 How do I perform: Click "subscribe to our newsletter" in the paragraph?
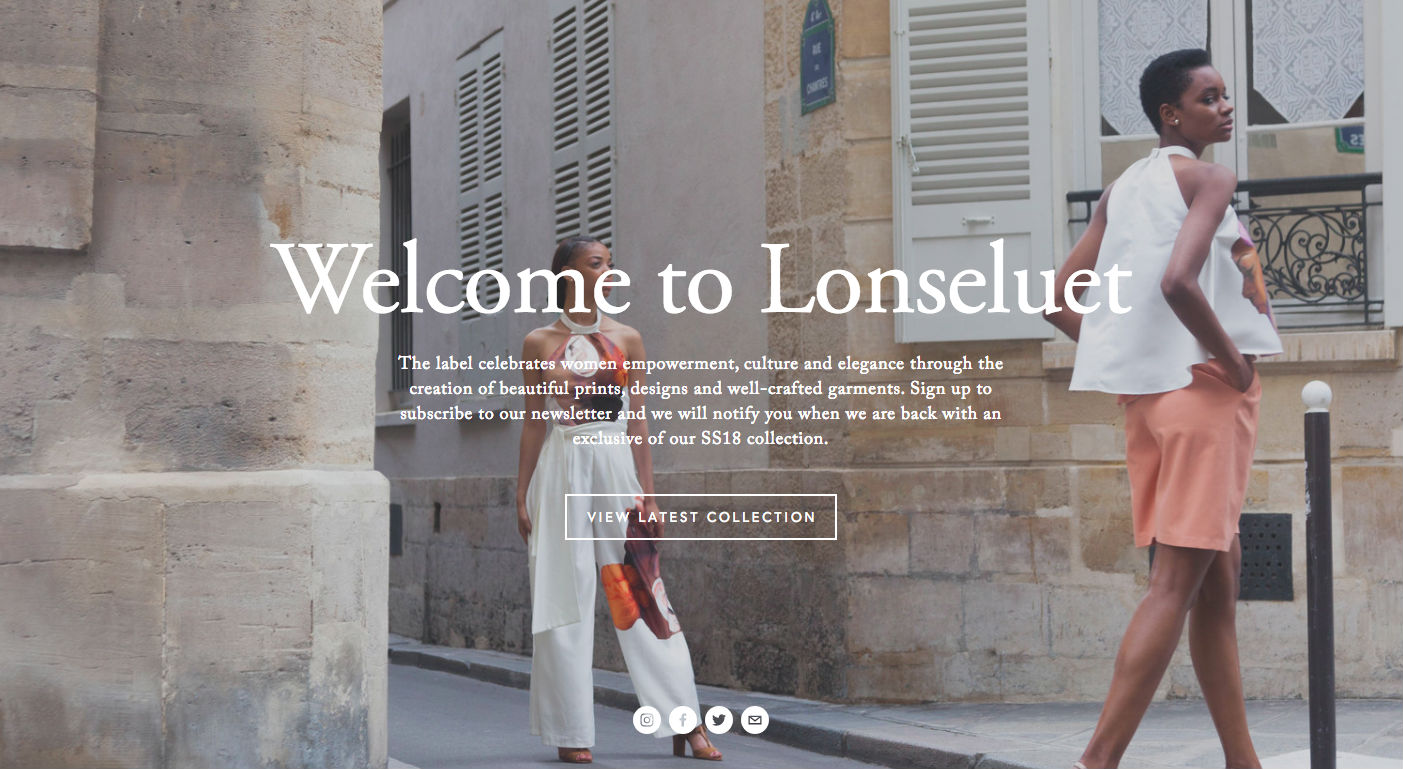(x=507, y=413)
